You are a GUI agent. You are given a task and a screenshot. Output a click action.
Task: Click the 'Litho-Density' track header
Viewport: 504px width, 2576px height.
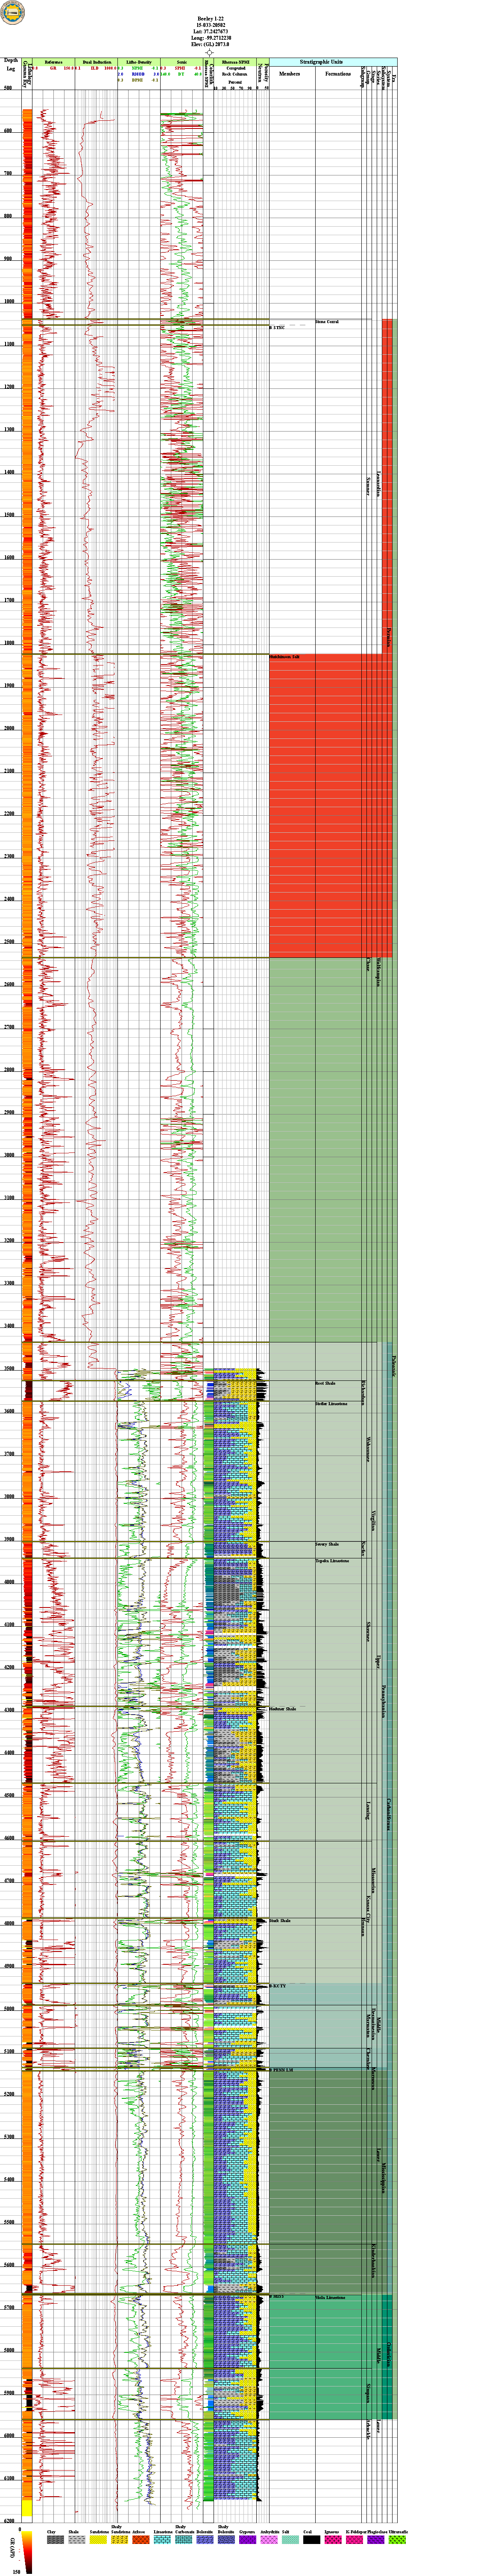coord(138,61)
